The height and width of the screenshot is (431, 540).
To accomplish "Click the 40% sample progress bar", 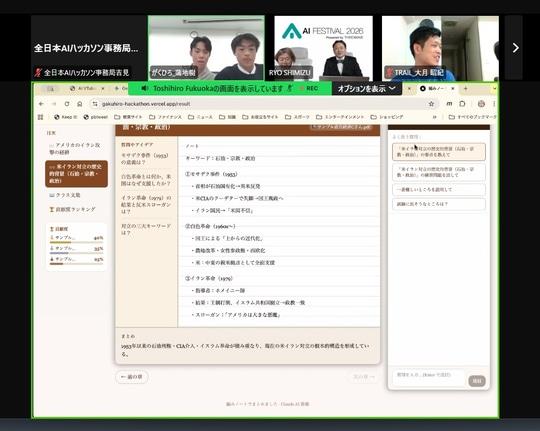I will [x=76, y=242].
